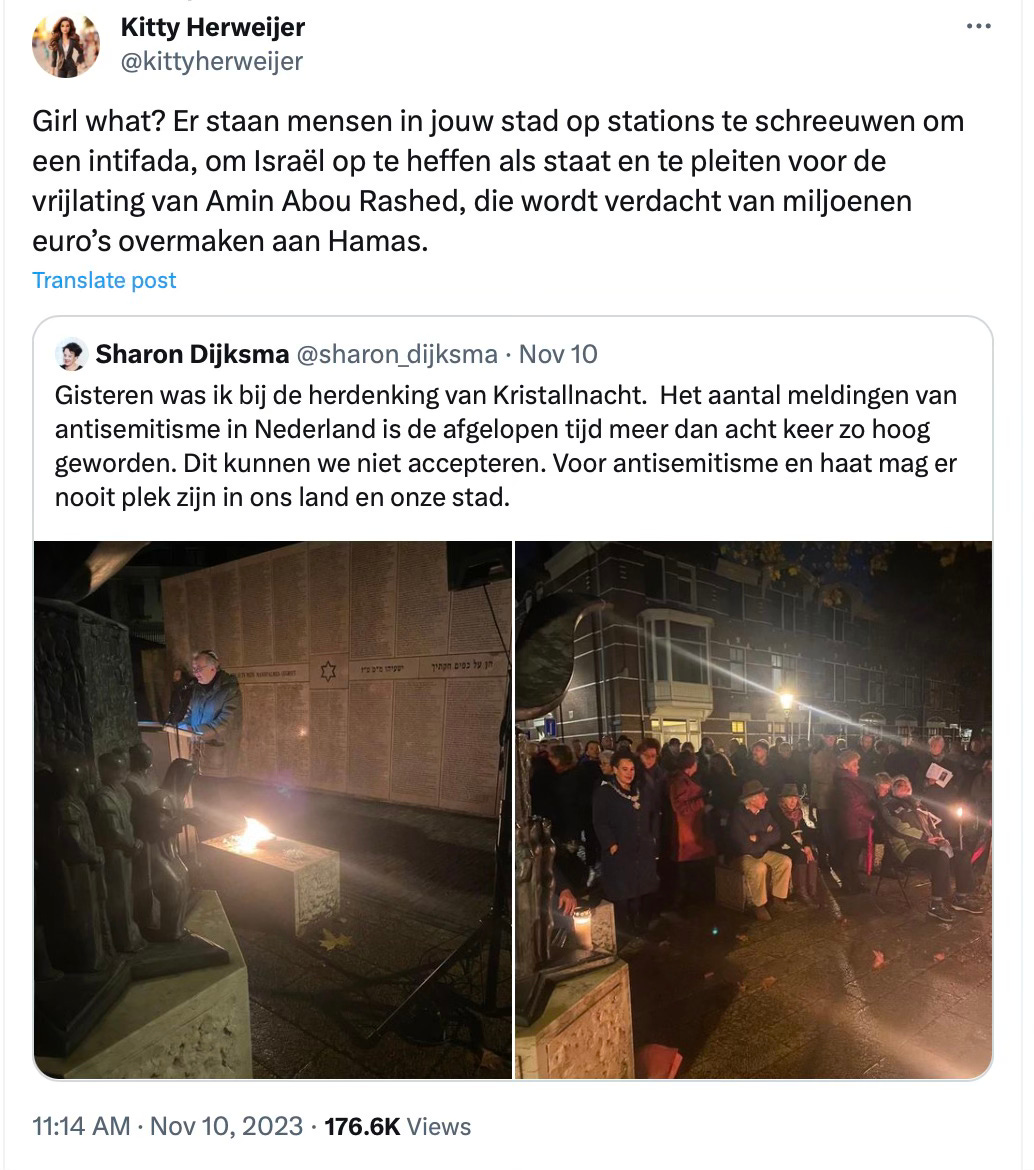This screenshot has width=1034, height=1170.
Task: Open right photo of the gathered crowd
Action: [753, 810]
